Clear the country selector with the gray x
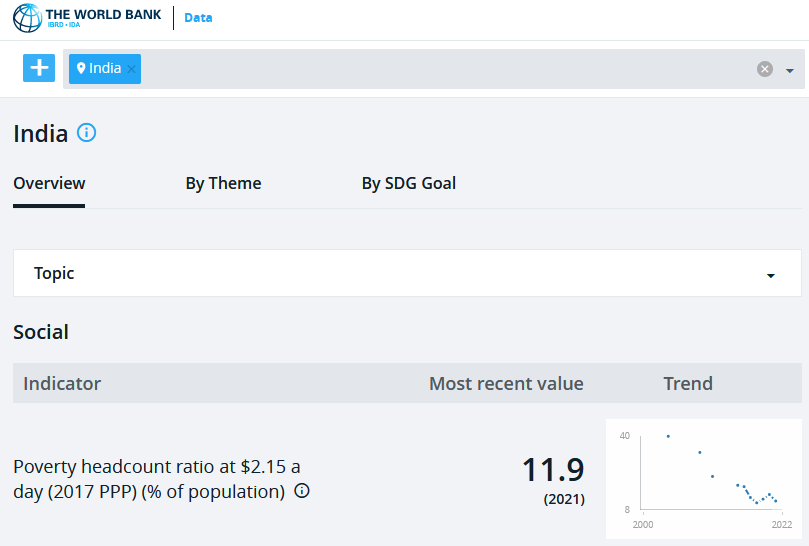 [x=765, y=69]
